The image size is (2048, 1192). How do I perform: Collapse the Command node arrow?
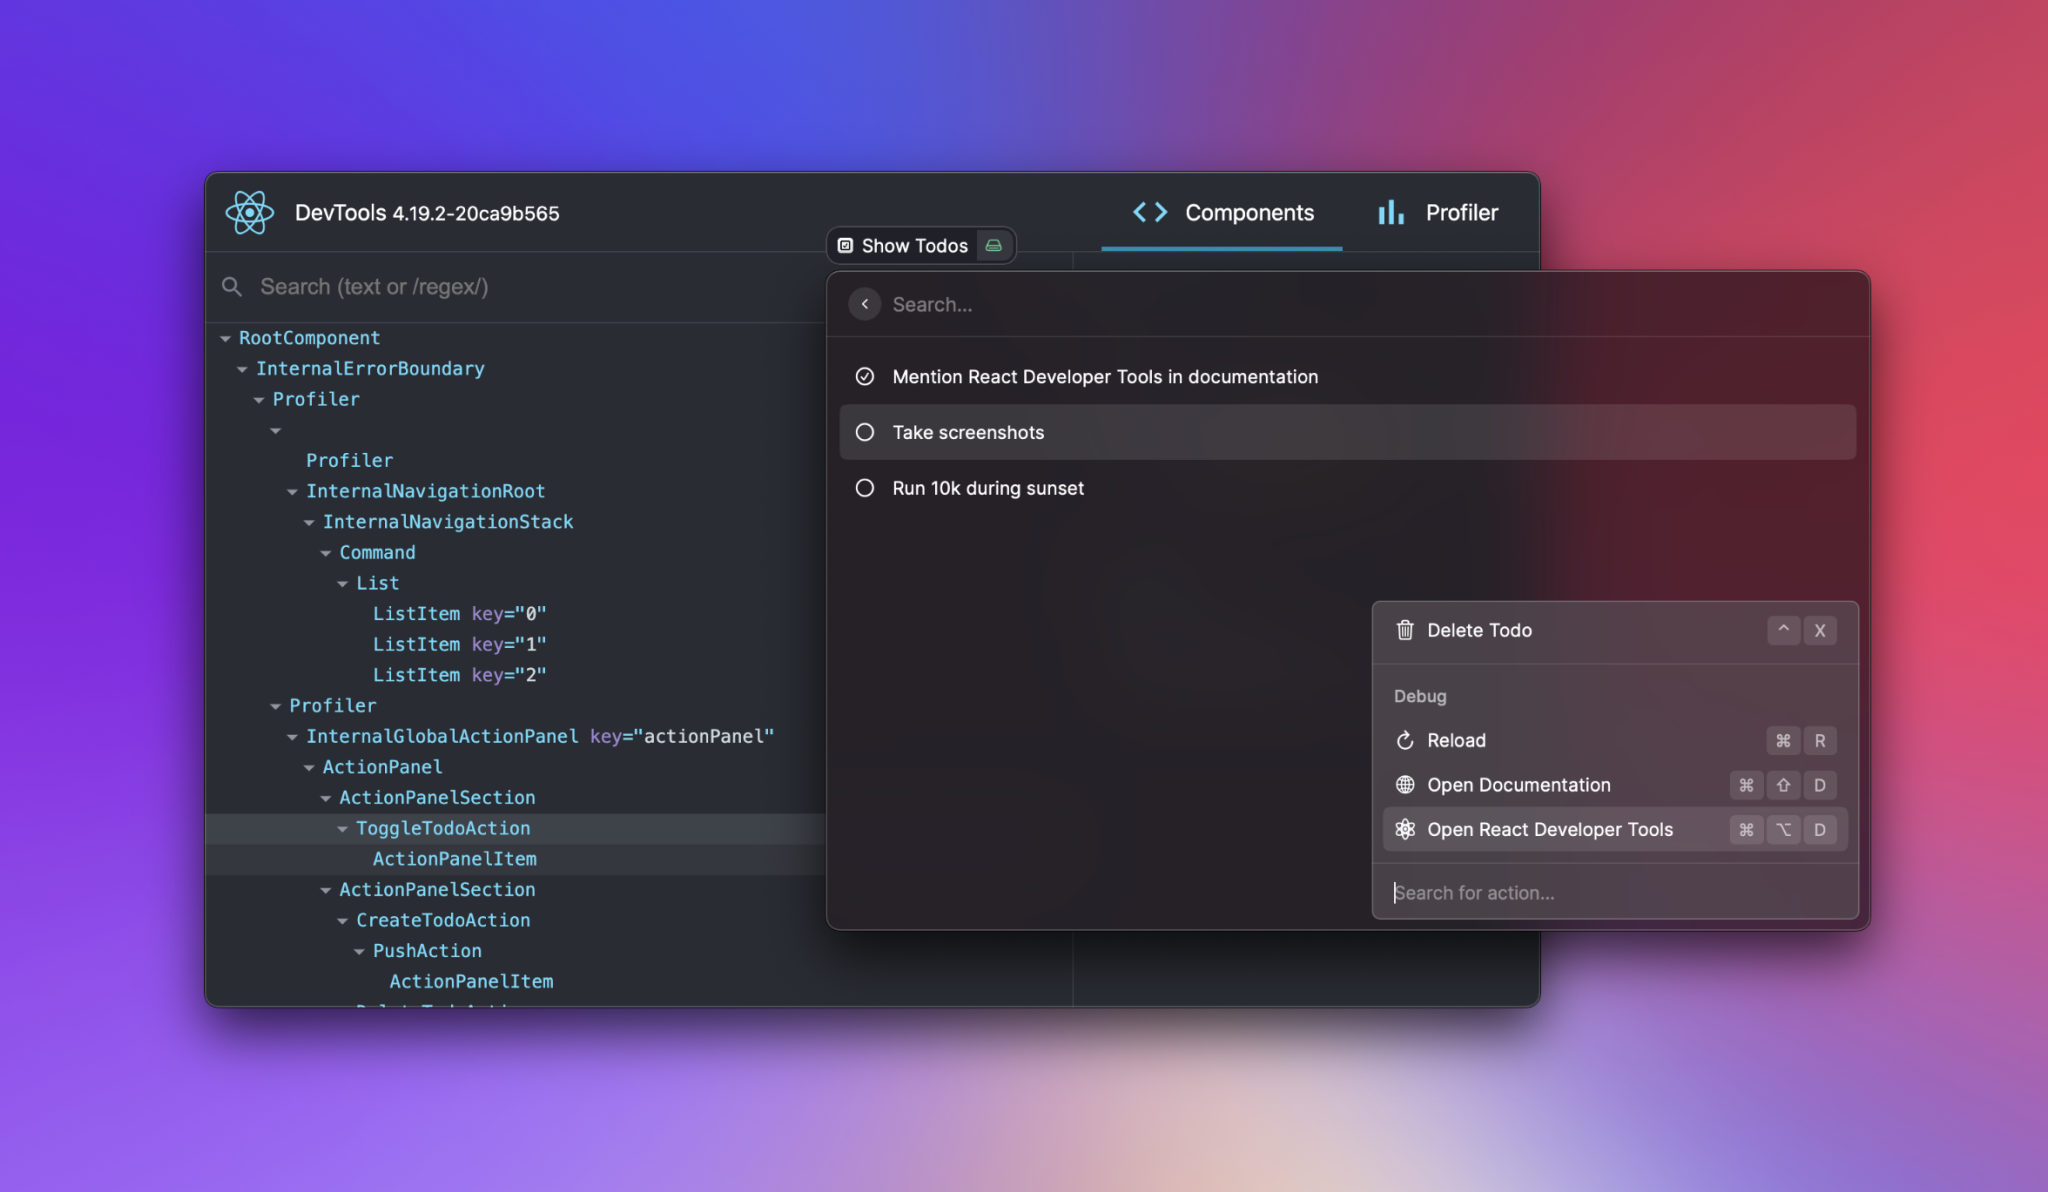[x=326, y=553]
